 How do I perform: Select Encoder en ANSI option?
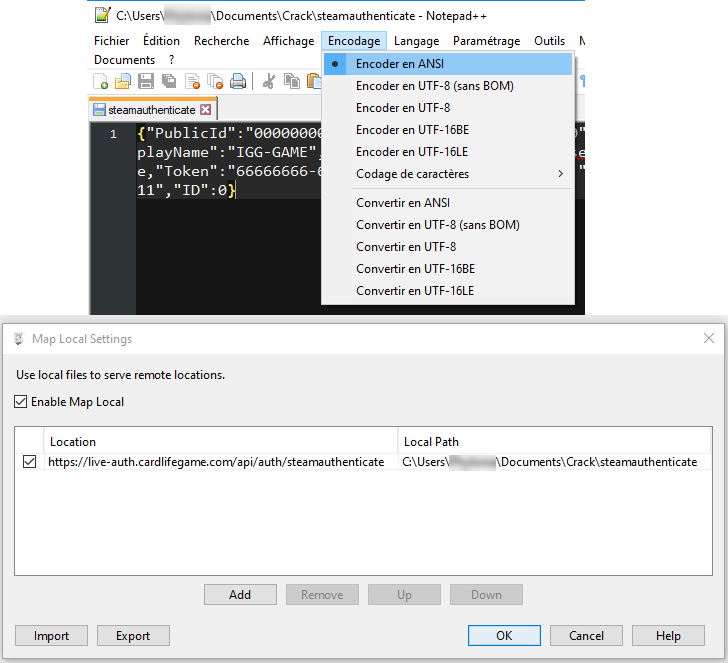pyautogui.click(x=448, y=64)
